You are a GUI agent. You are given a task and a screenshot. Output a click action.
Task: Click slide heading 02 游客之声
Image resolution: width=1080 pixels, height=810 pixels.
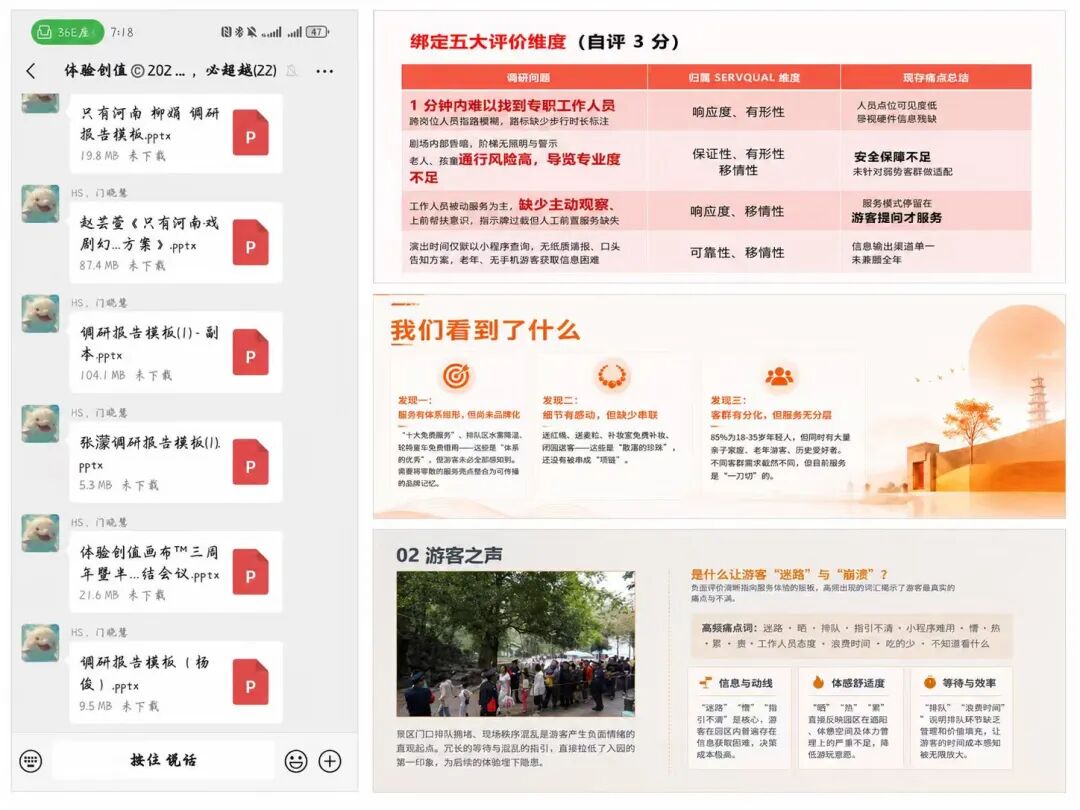click(449, 555)
